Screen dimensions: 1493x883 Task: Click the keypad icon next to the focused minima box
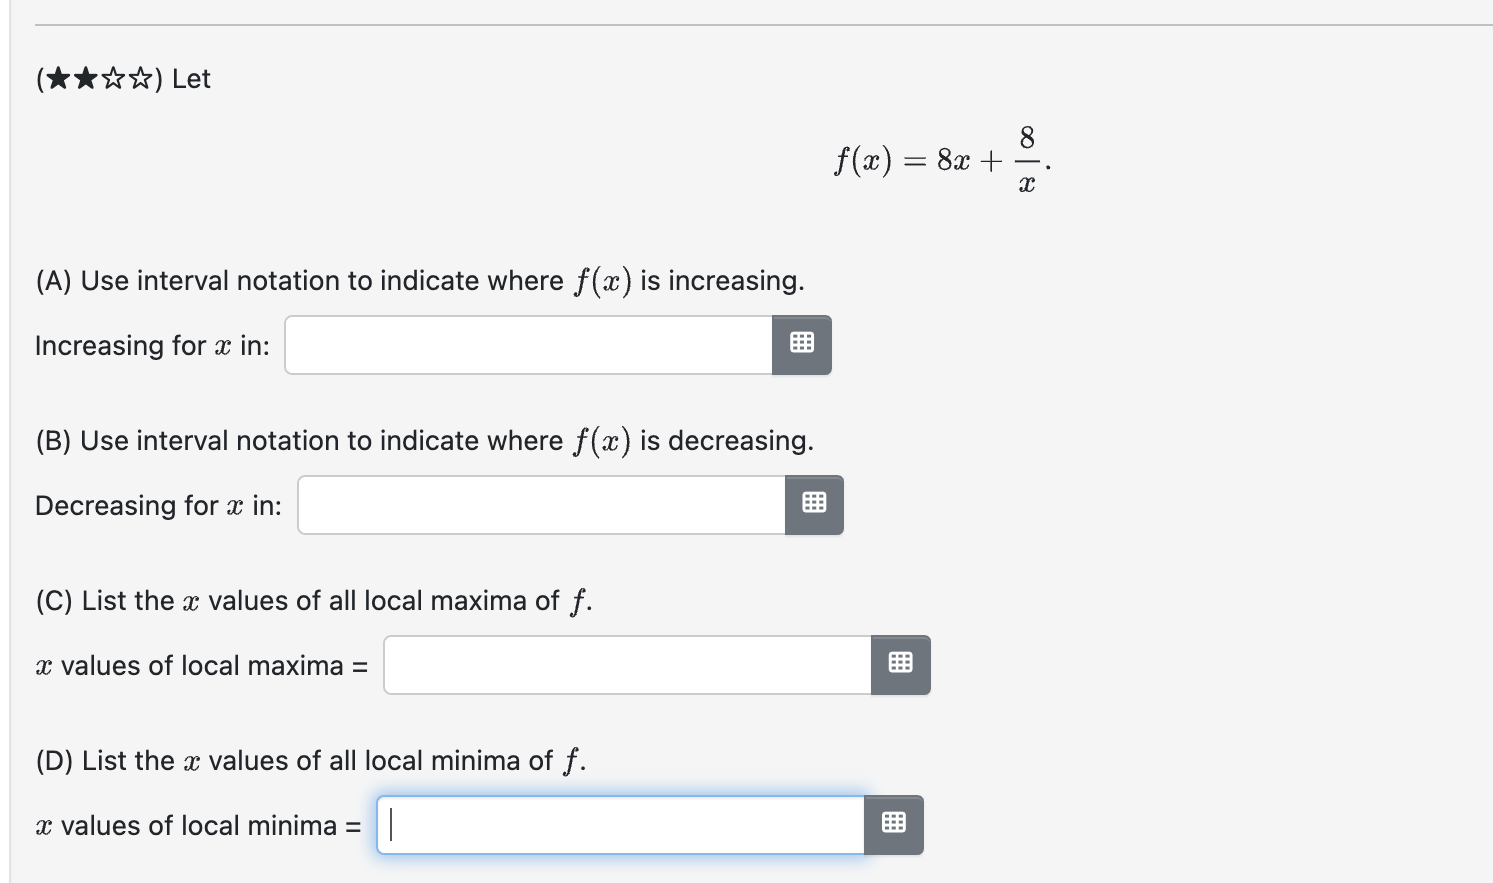tap(892, 824)
